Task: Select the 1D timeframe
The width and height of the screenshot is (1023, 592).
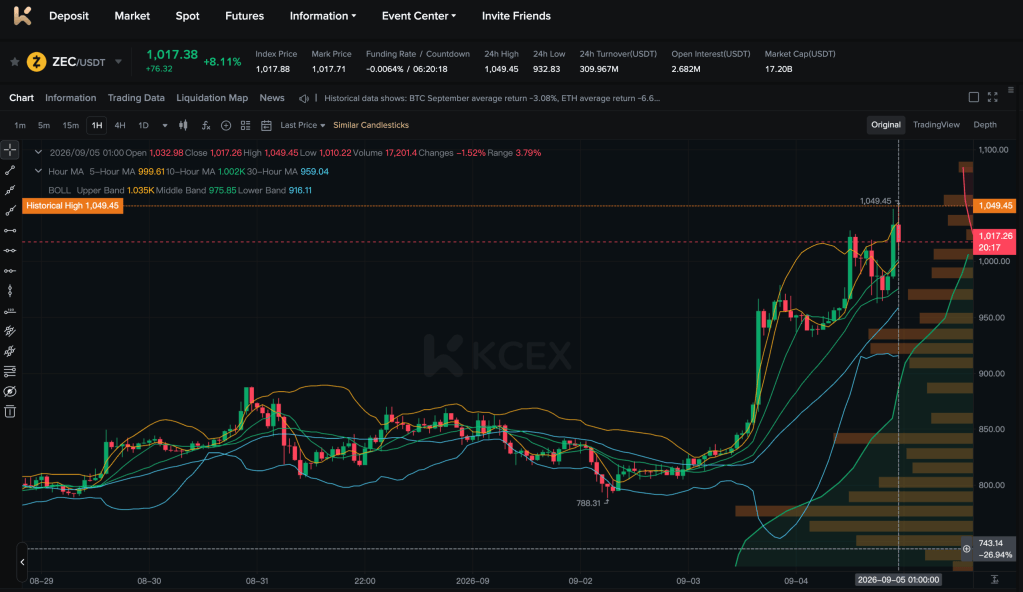Action: point(144,125)
